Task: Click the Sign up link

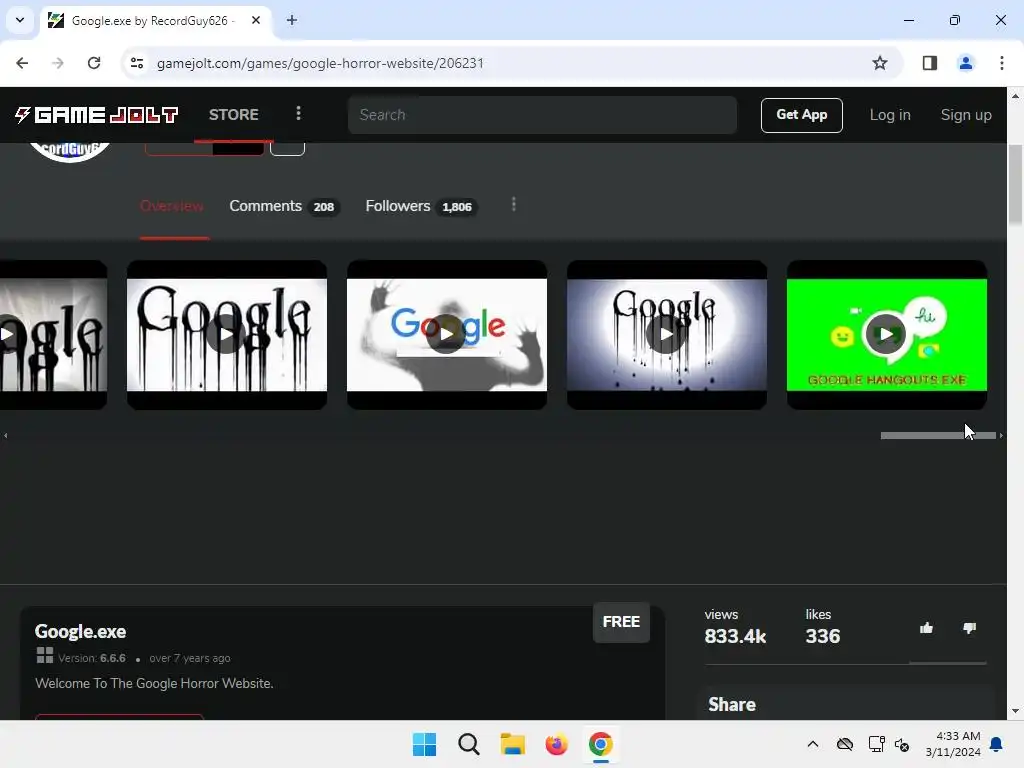Action: tap(966, 115)
